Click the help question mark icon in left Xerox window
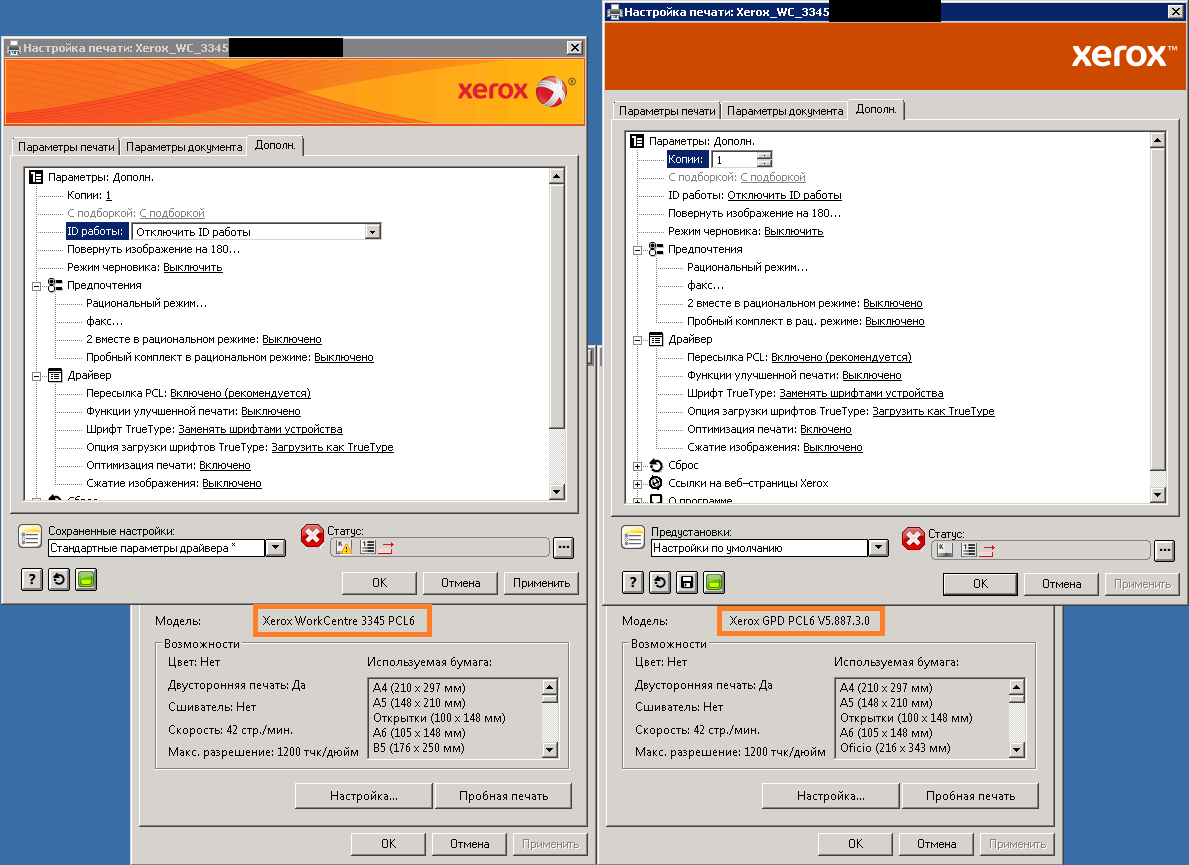This screenshot has width=1189, height=865. pyautogui.click(x=31, y=580)
